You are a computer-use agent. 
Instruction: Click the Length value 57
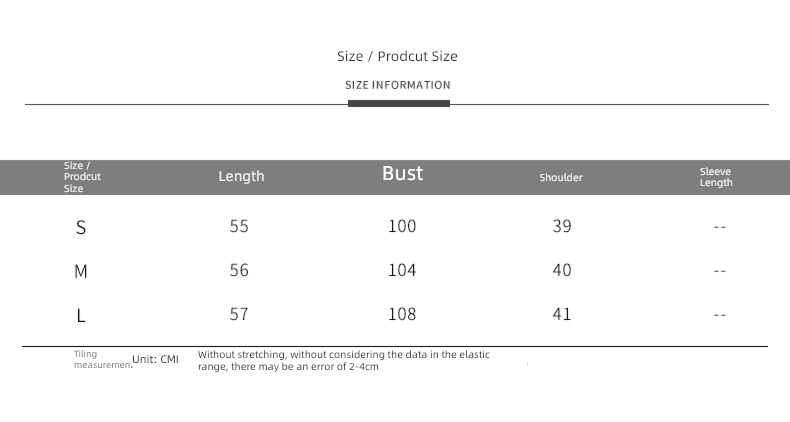tap(239, 314)
